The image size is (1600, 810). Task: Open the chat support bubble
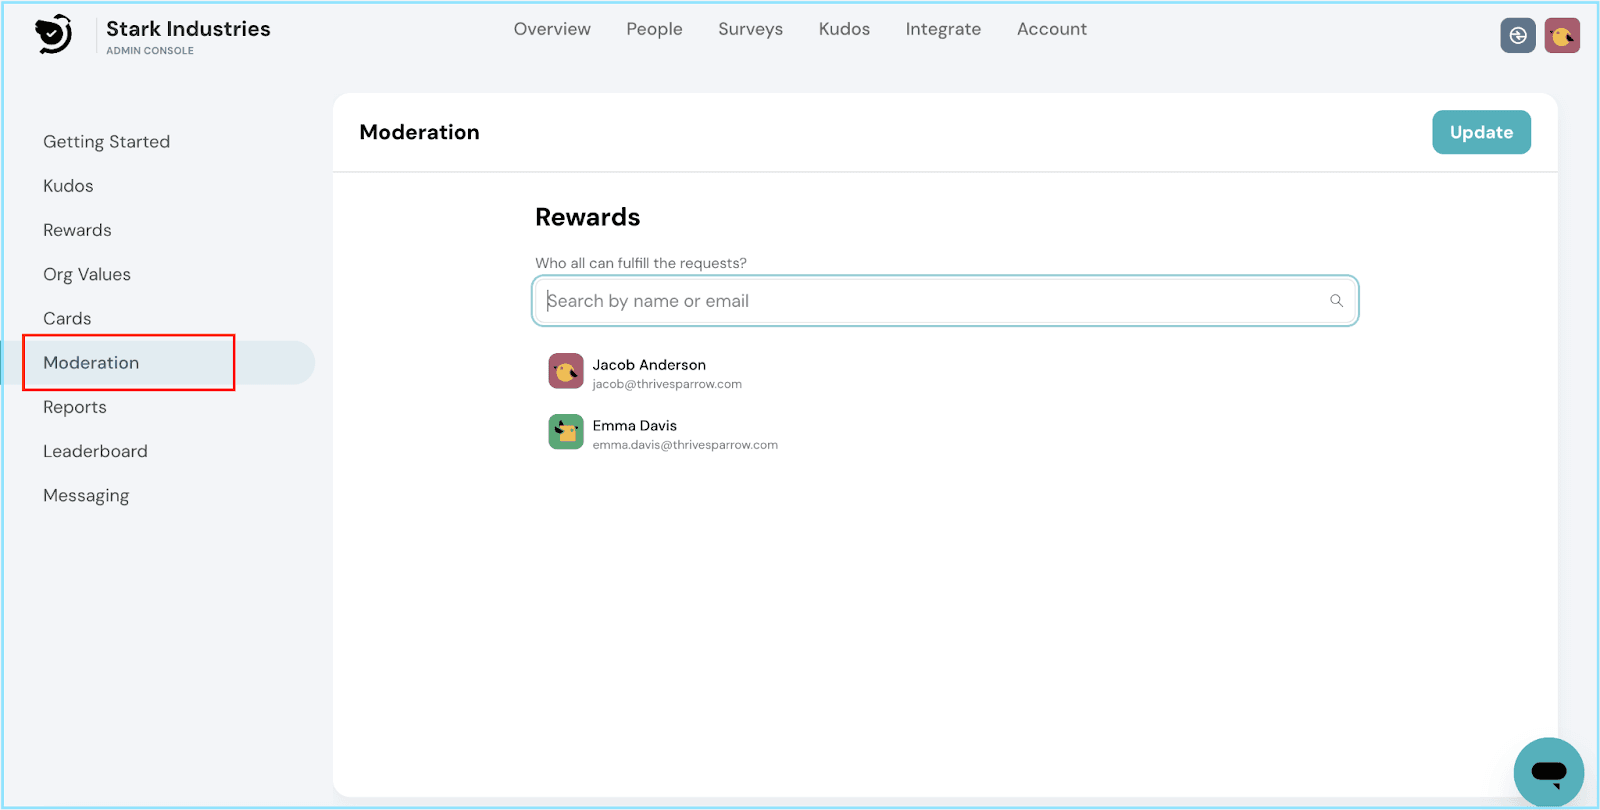(x=1548, y=772)
